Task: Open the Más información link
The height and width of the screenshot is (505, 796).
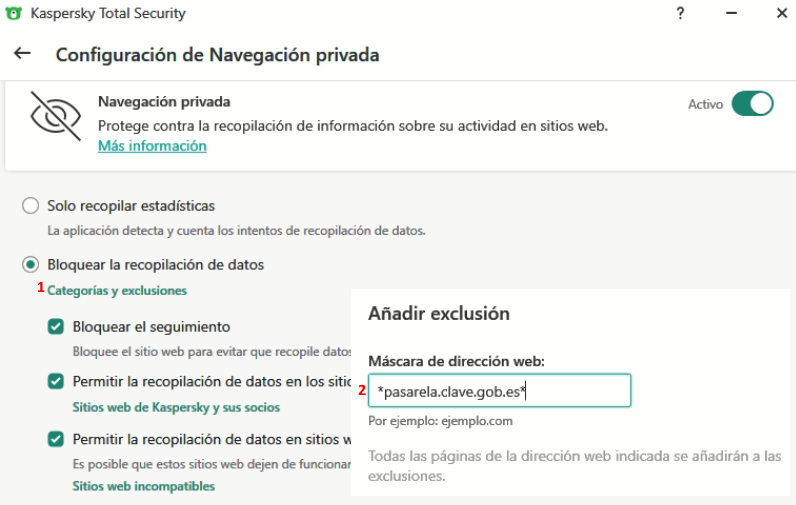Action: point(152,146)
